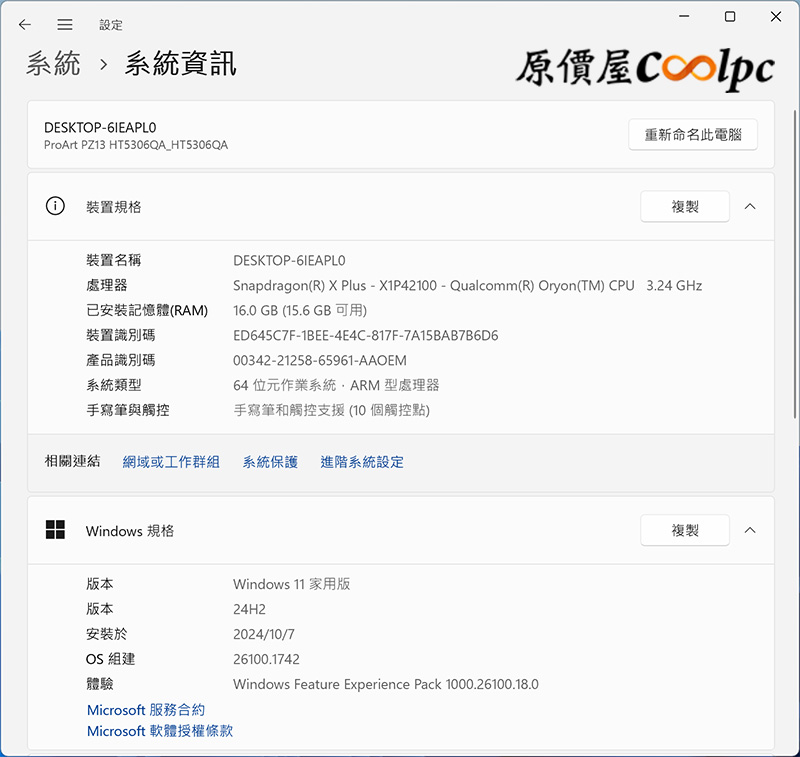Click the 系統 breadcrumb
Screen dimensions: 800x757
[x=53, y=64]
